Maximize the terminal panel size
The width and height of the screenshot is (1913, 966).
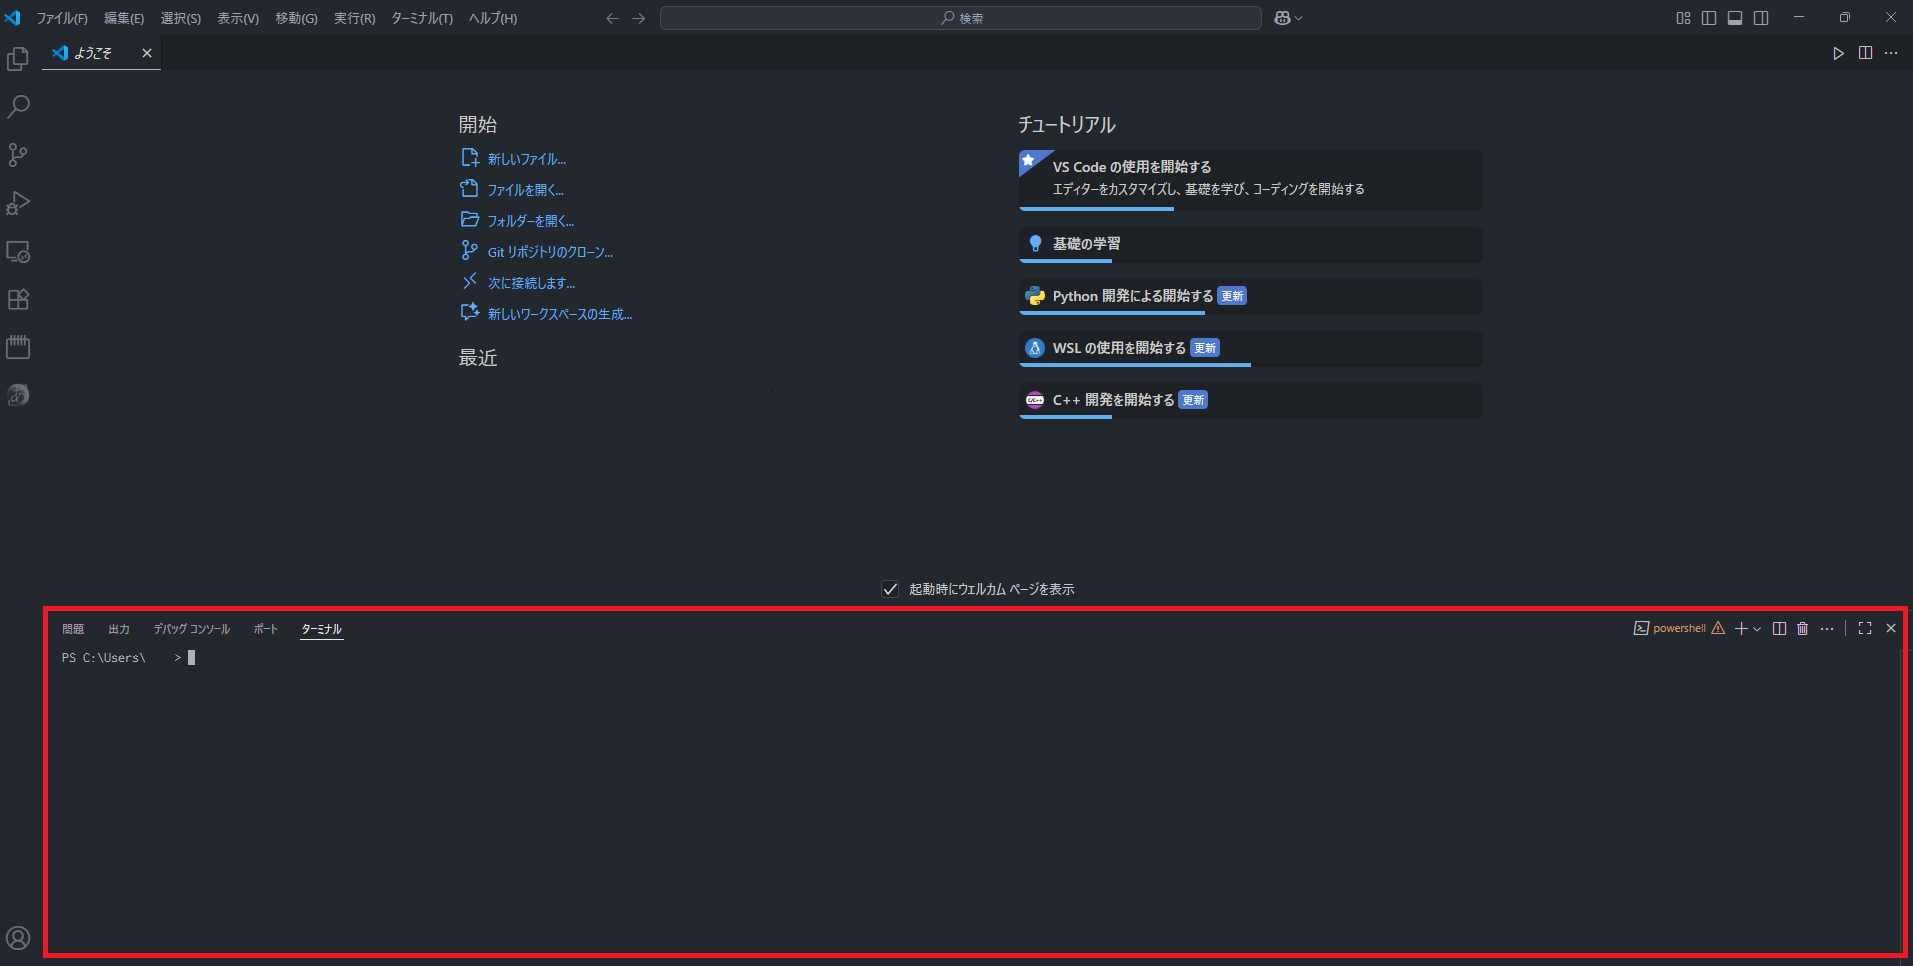(1865, 628)
